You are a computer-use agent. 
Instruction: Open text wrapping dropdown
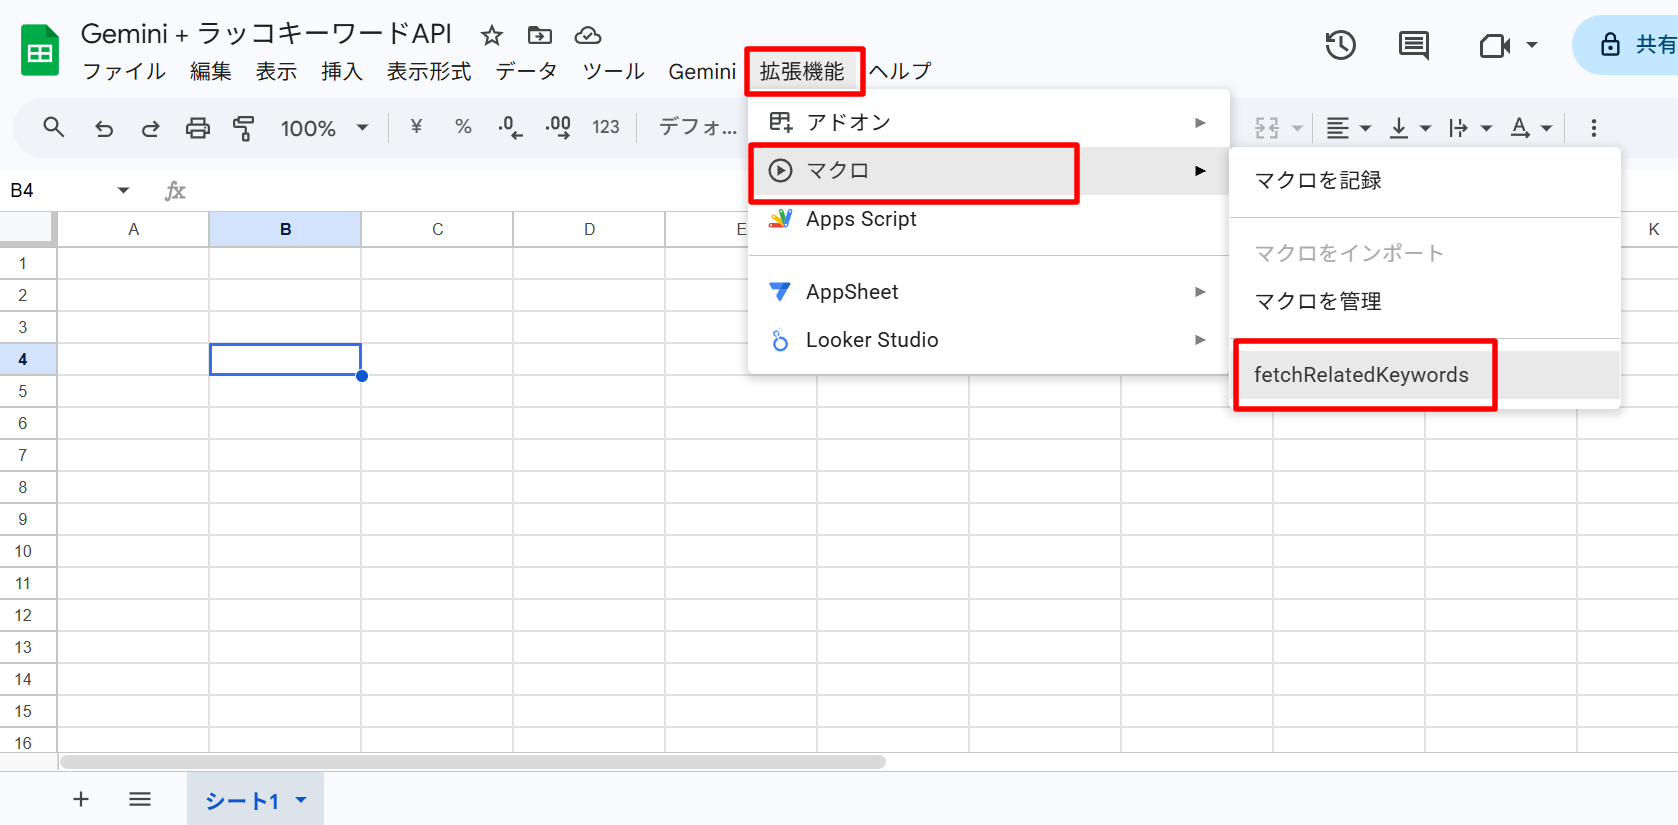click(x=1470, y=128)
